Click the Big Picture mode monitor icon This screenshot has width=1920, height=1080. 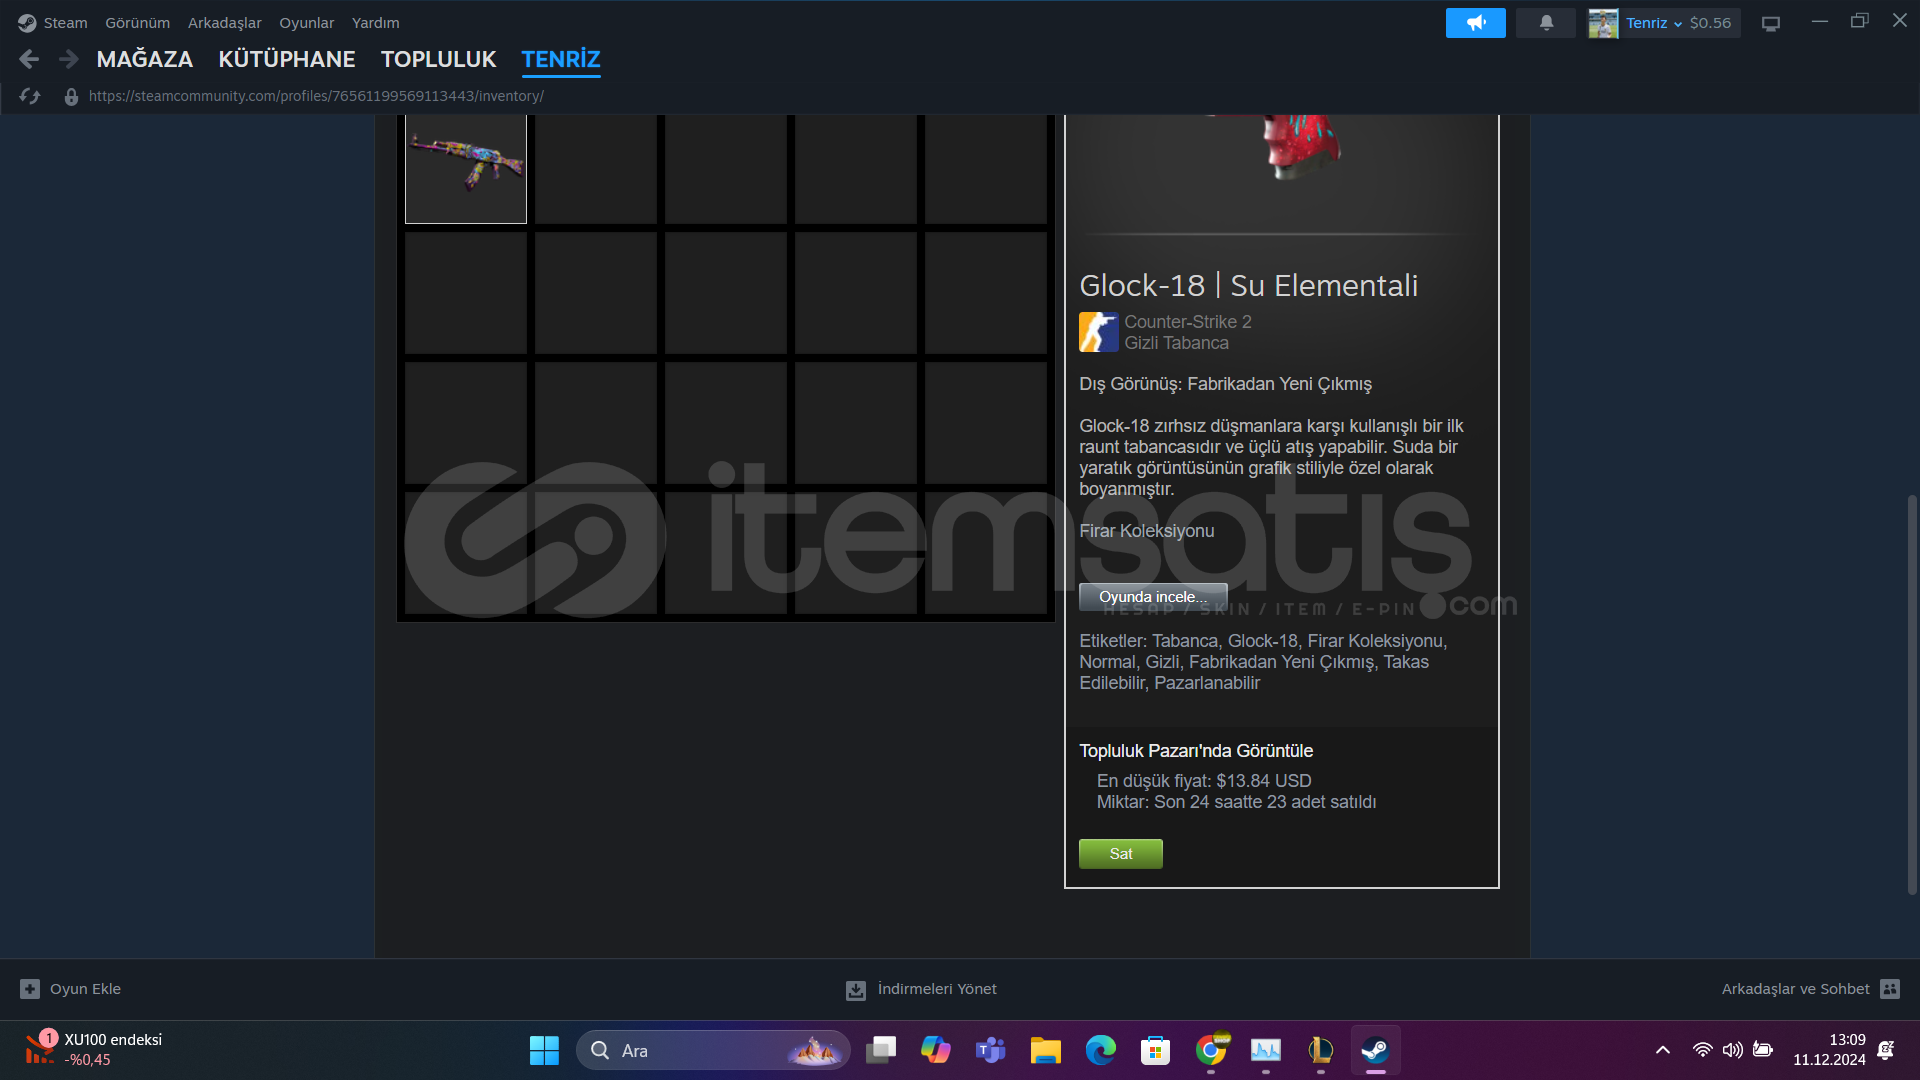[x=1771, y=24]
